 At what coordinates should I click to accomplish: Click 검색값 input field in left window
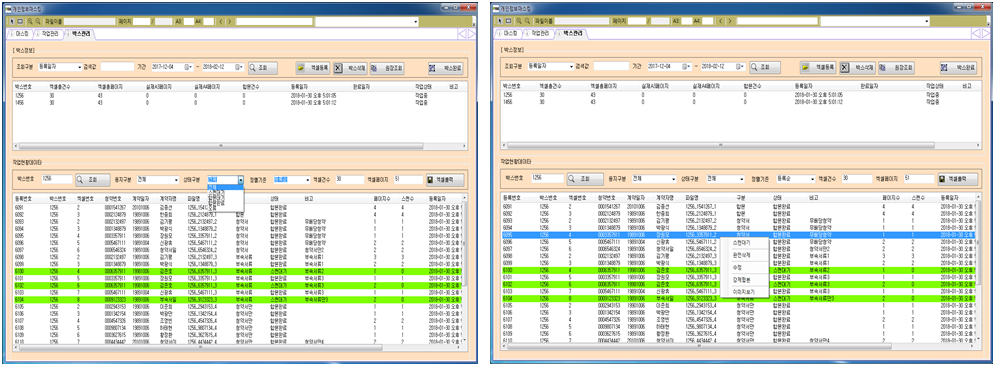117,66
